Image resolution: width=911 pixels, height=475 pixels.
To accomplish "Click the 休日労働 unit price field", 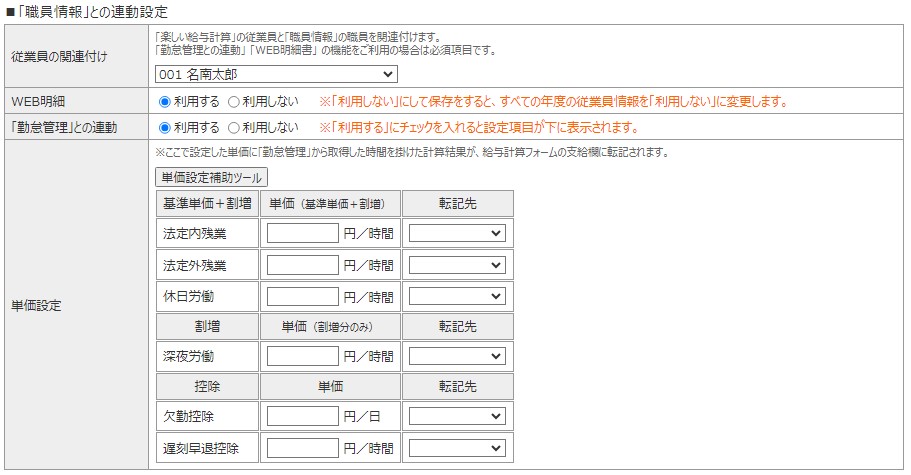I will pos(303,297).
